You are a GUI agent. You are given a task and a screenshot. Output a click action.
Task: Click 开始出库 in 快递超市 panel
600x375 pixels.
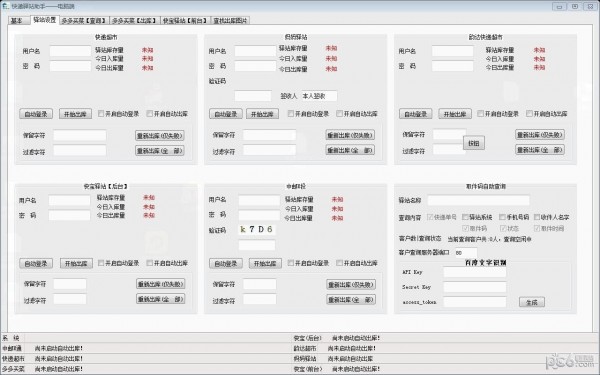click(x=75, y=114)
